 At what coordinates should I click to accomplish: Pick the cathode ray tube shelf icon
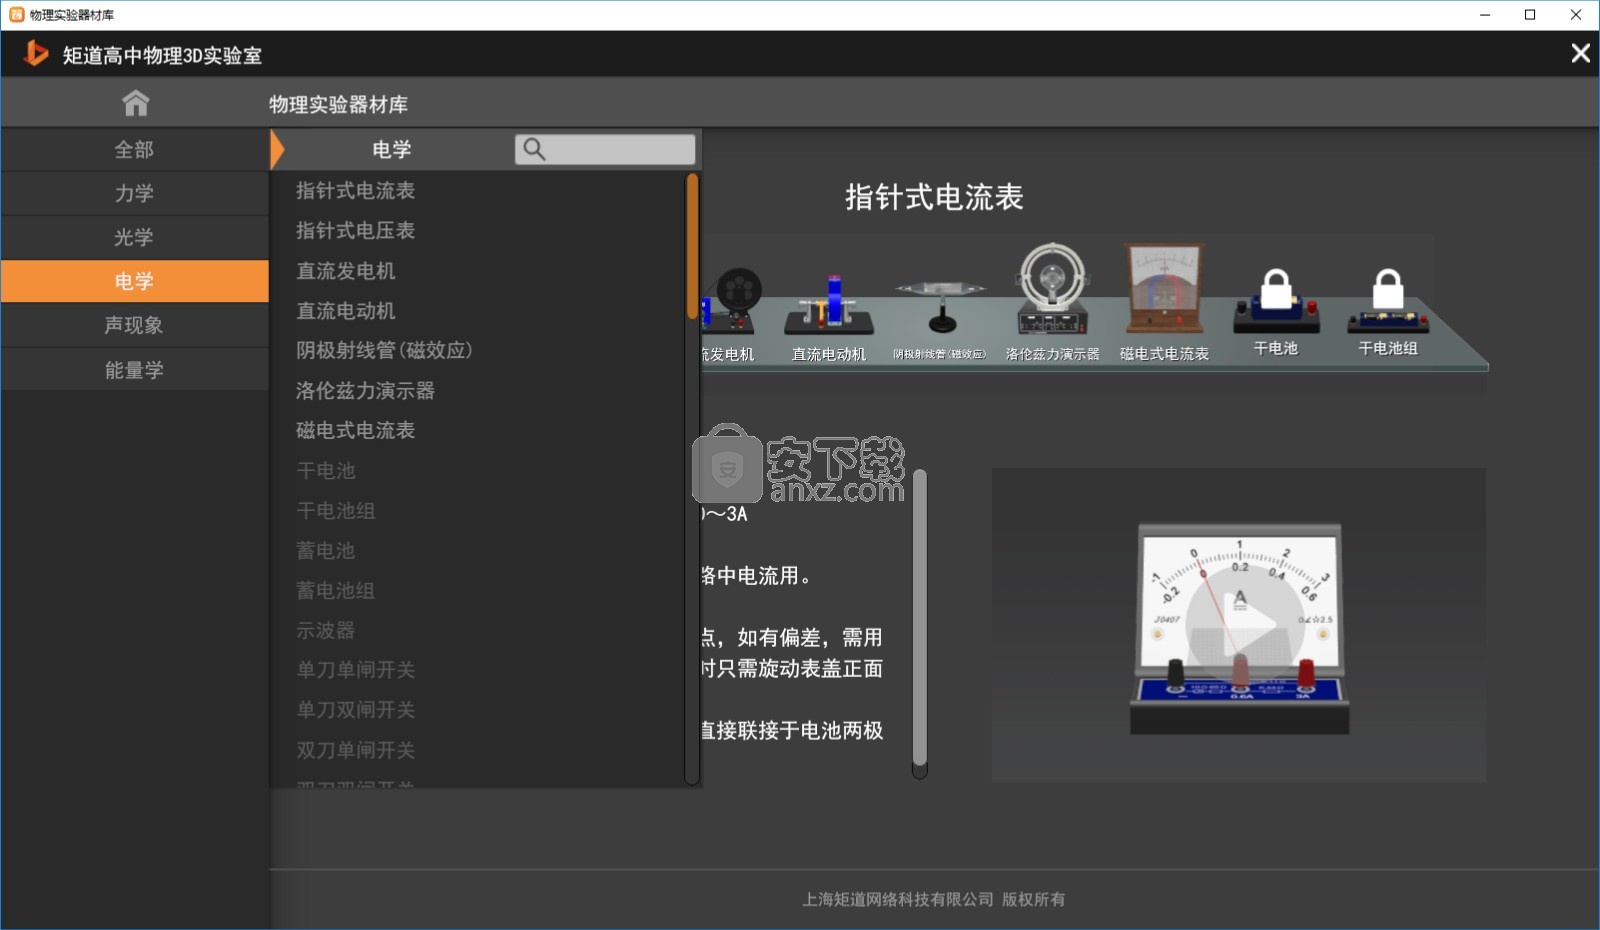940,305
